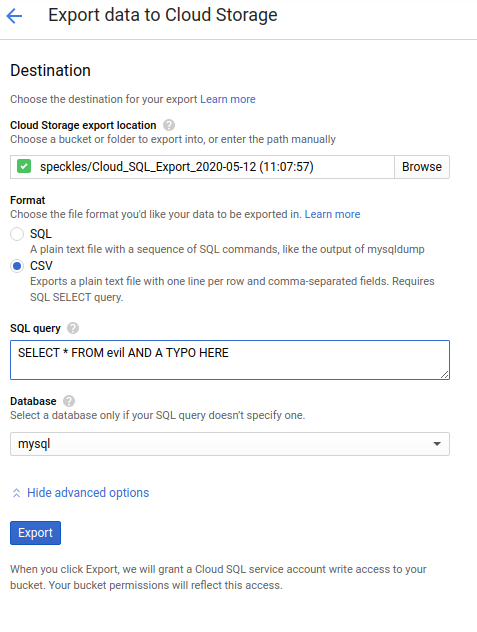Collapse via Hide advanced options
Screen dimensions: 477x632
point(88,493)
